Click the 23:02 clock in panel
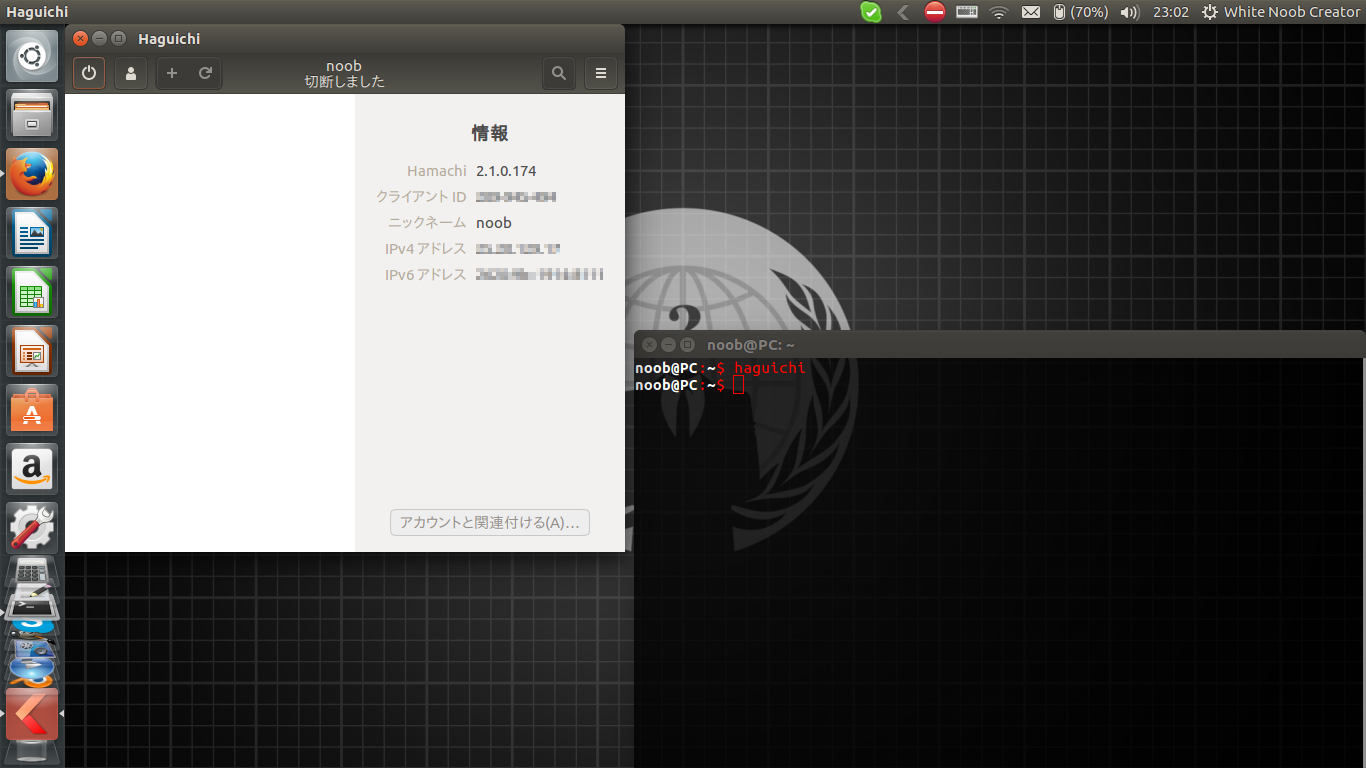 [1171, 12]
